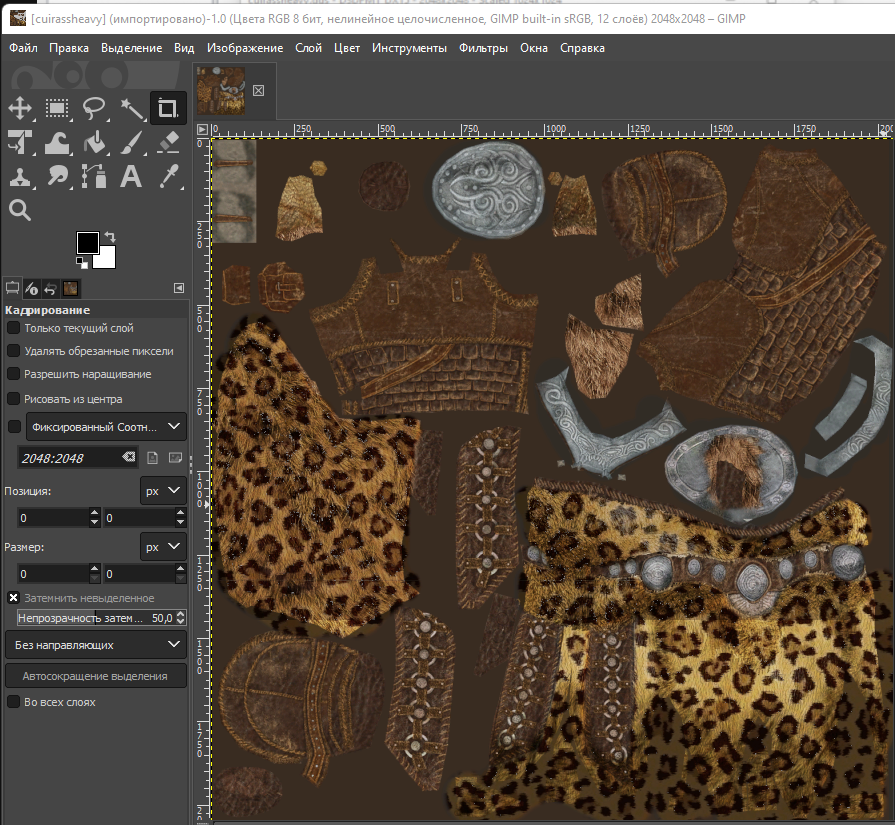The height and width of the screenshot is (825, 895).
Task: Open the 'Фиксированный Соотн...' dropdown
Action: tap(106, 427)
